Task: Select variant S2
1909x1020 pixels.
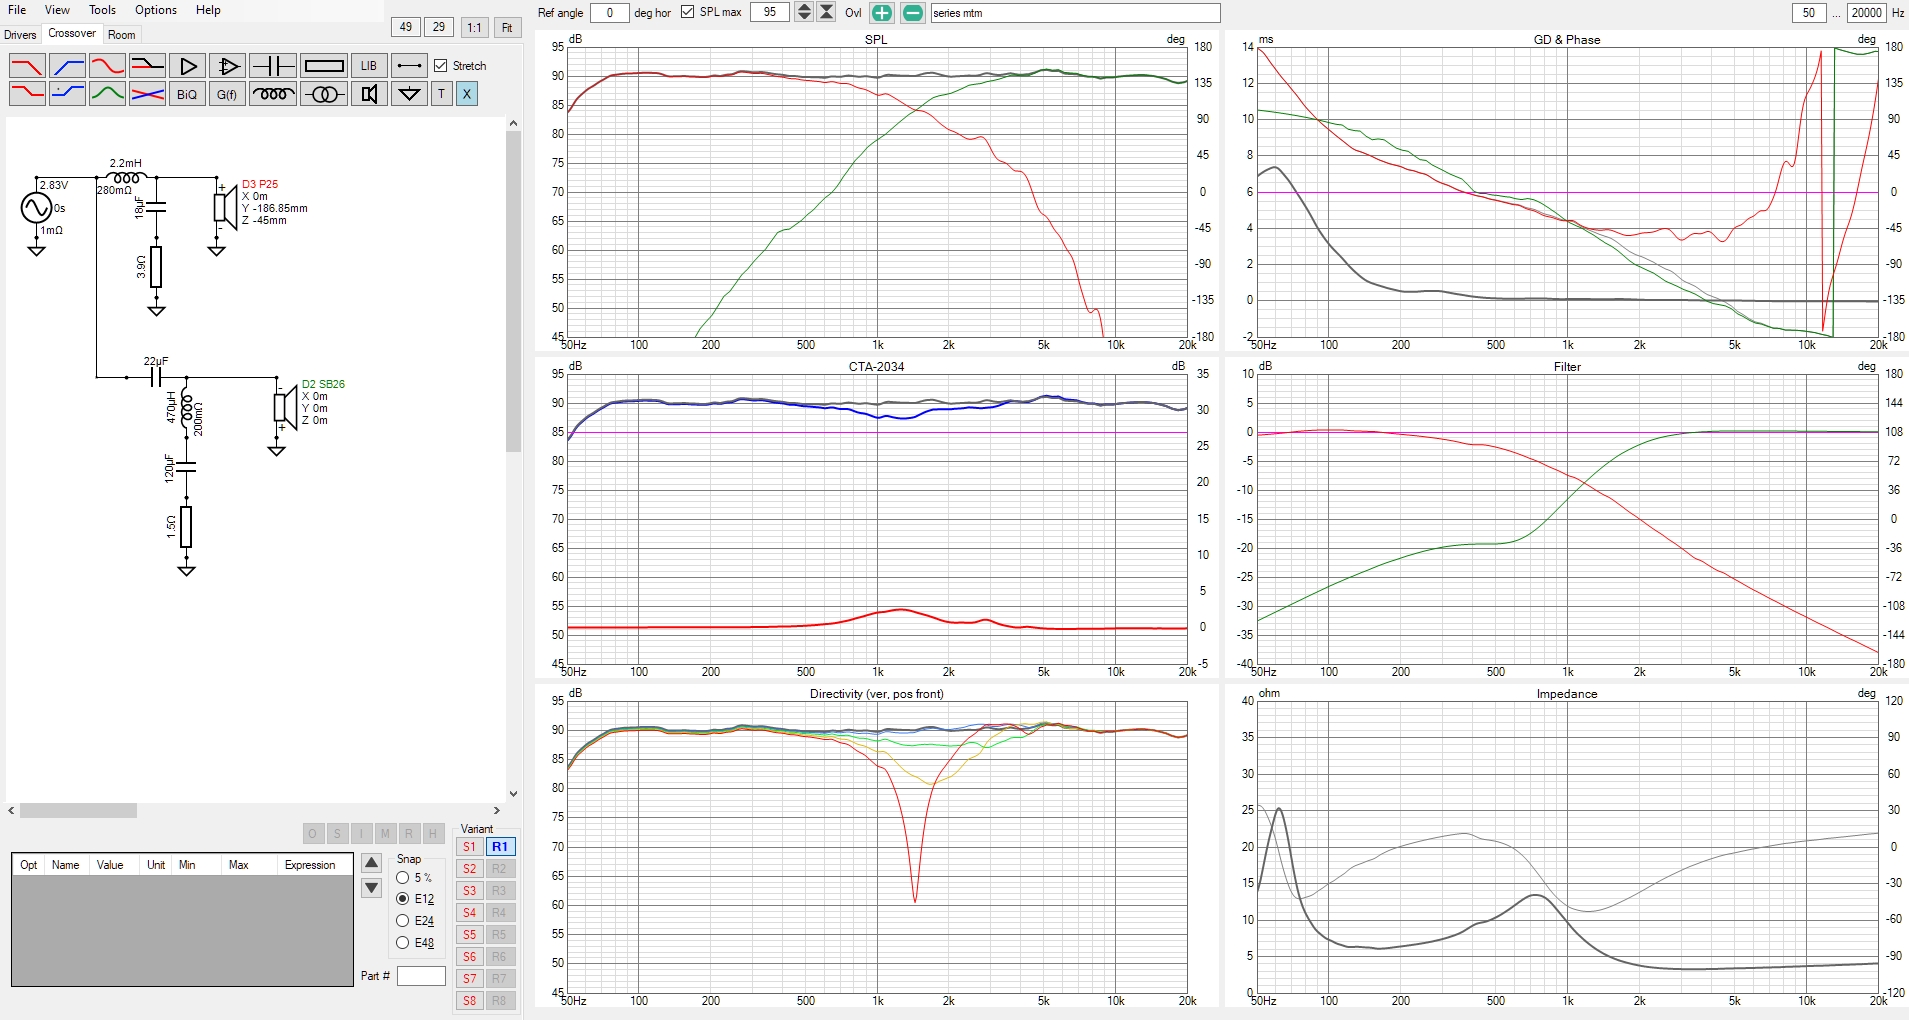Action: click(x=469, y=869)
